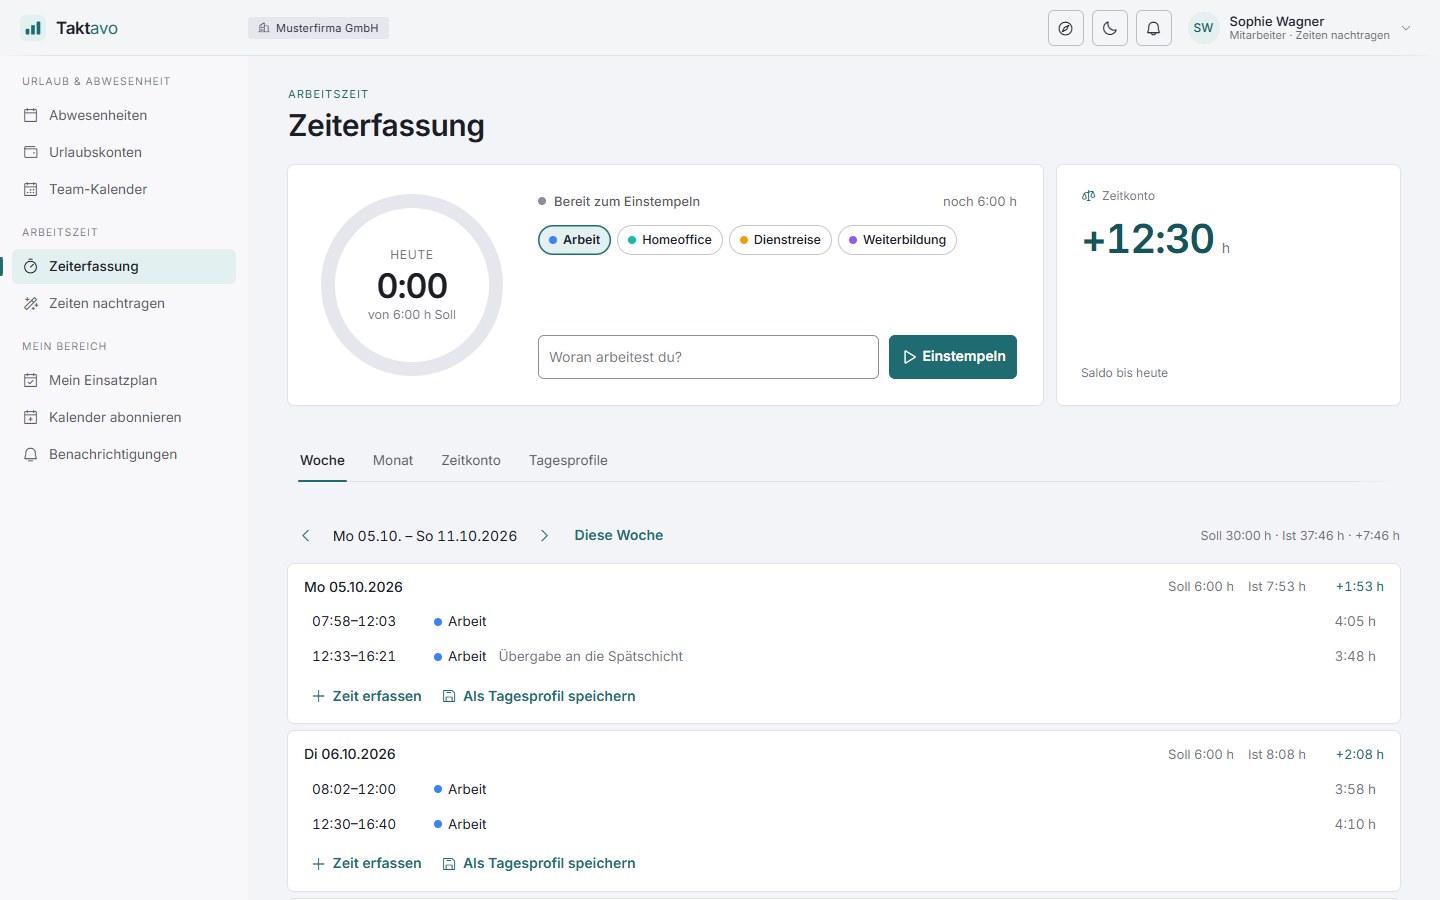Click the Taktavo logo icon
Screen dimensions: 1440x900
coord(33,28)
